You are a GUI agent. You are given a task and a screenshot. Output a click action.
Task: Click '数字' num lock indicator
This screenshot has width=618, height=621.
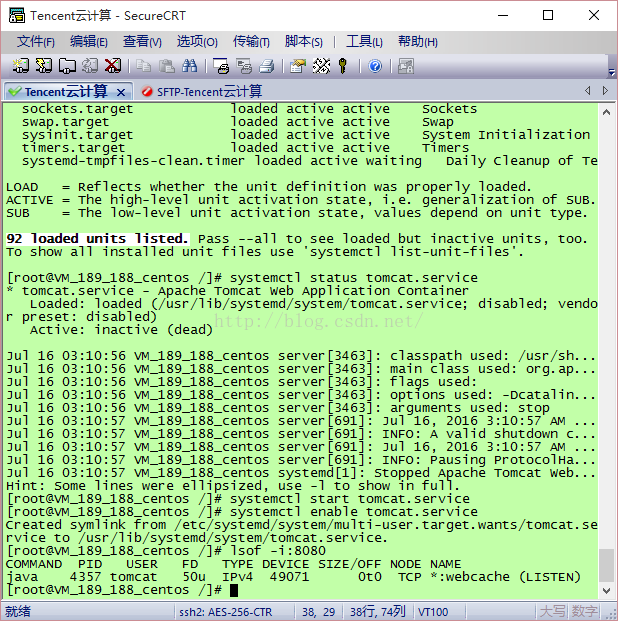click(584, 611)
